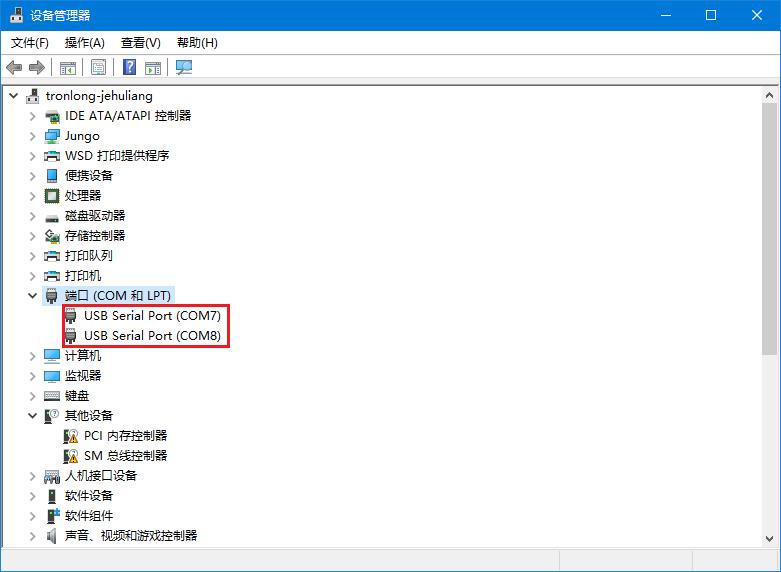Expand the 打印队列 node chevron
Viewport: 781px width, 572px height.
[33, 256]
